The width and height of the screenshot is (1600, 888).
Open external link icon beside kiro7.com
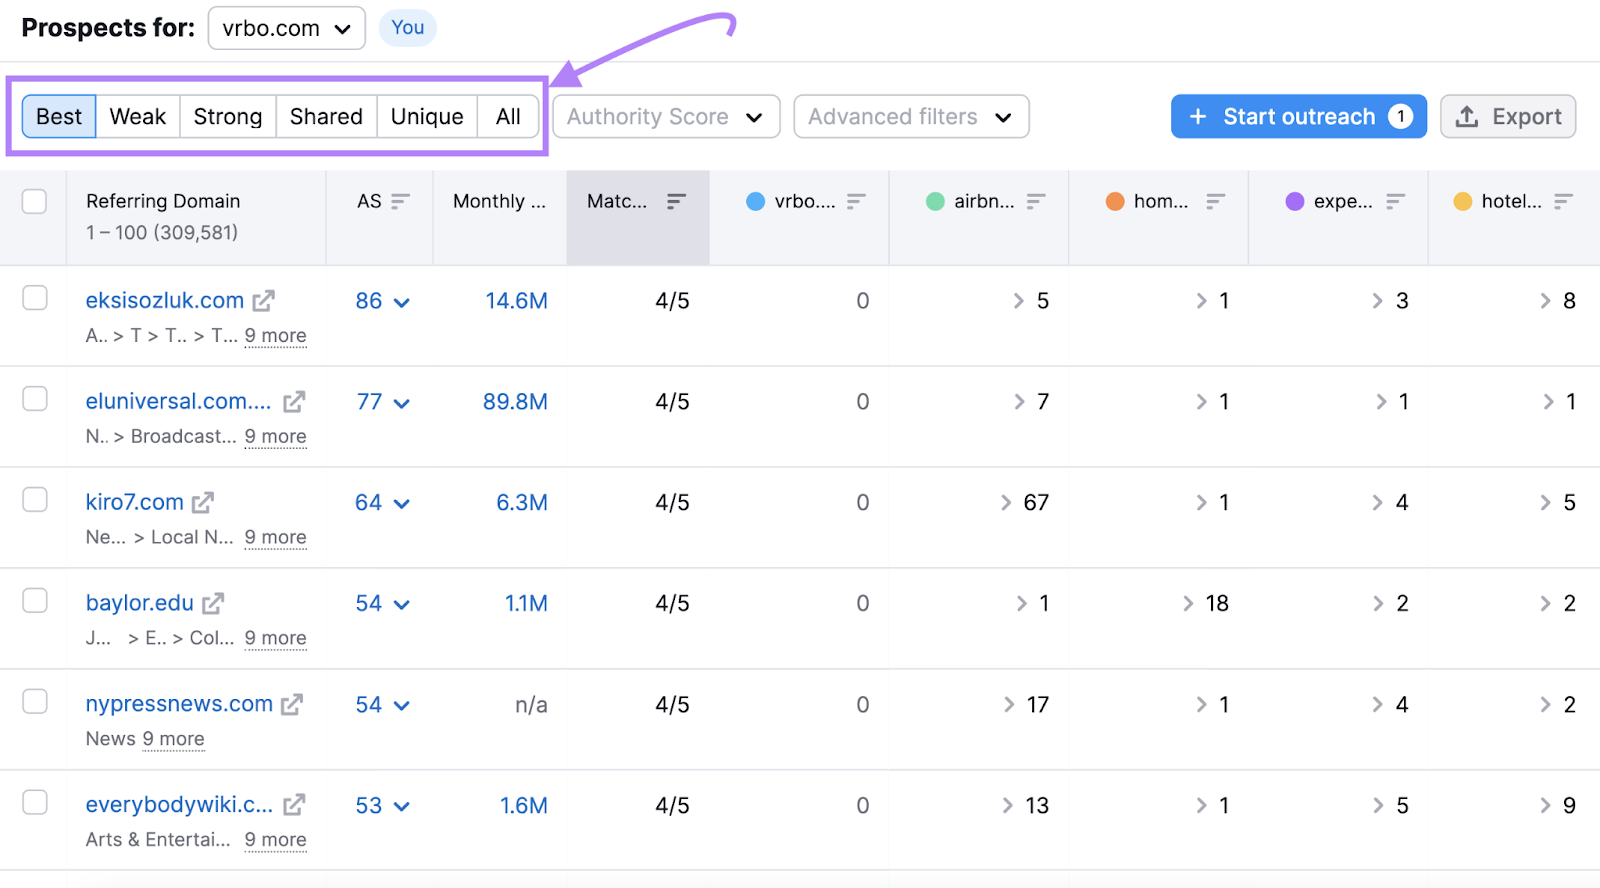(x=203, y=503)
